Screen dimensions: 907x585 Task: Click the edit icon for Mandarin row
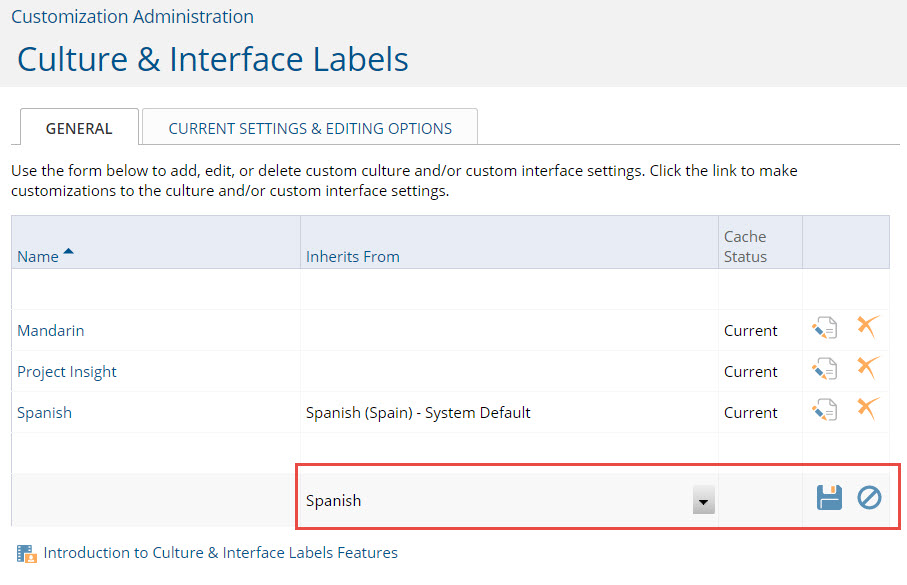click(x=824, y=328)
